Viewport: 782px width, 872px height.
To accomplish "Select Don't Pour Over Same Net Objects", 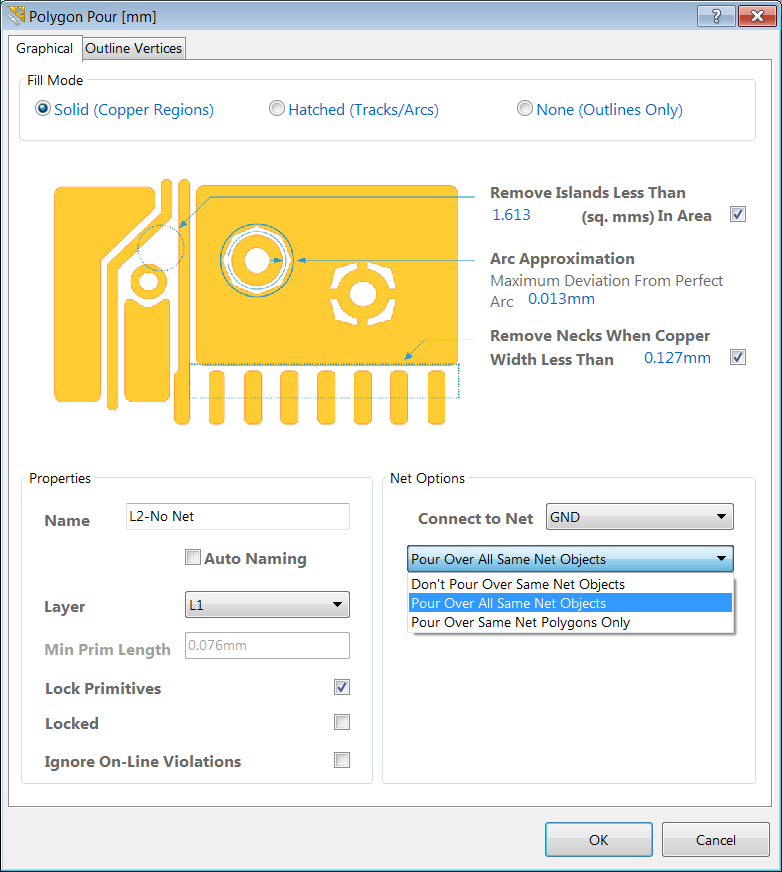I will pos(518,584).
